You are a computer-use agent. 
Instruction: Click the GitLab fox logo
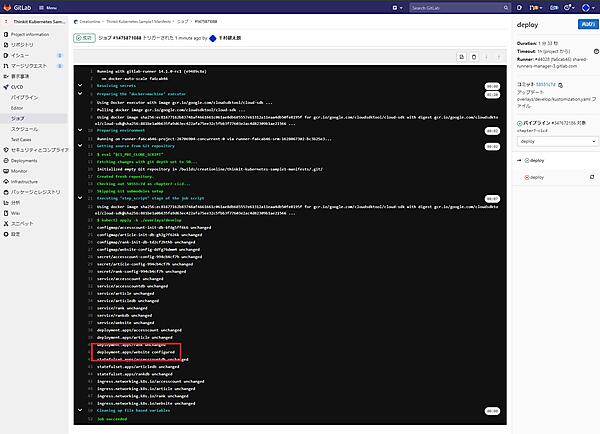pos(7,7)
